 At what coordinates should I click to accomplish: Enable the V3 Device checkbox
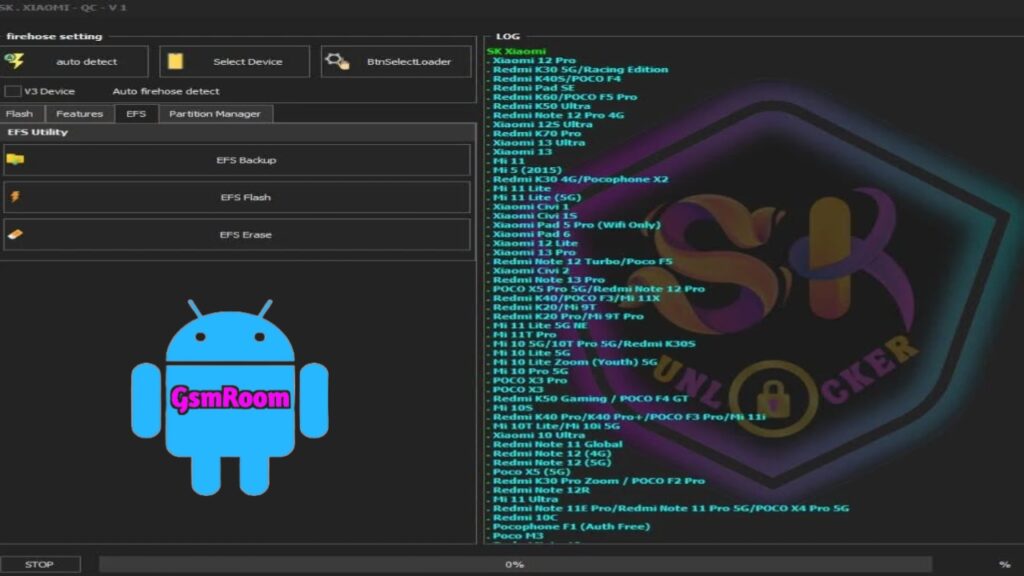click(13, 91)
